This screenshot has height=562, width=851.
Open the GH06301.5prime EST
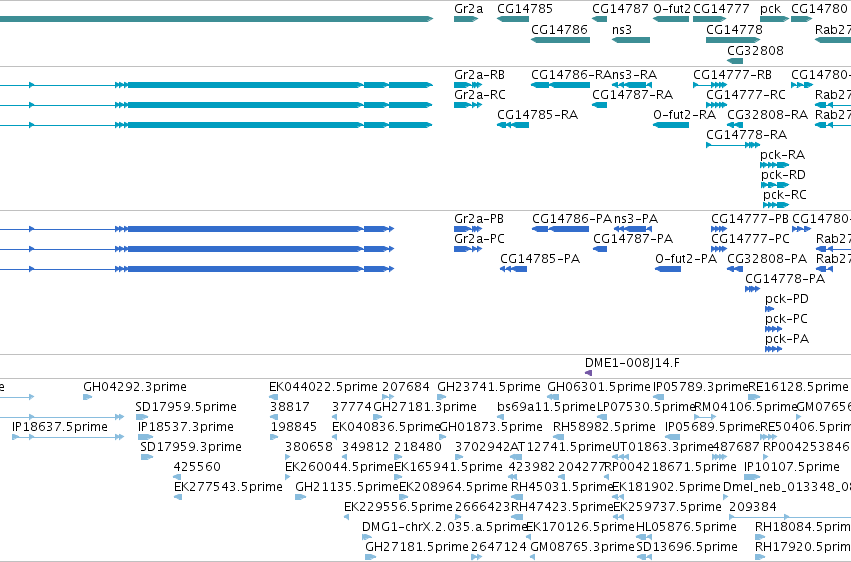tap(552, 397)
